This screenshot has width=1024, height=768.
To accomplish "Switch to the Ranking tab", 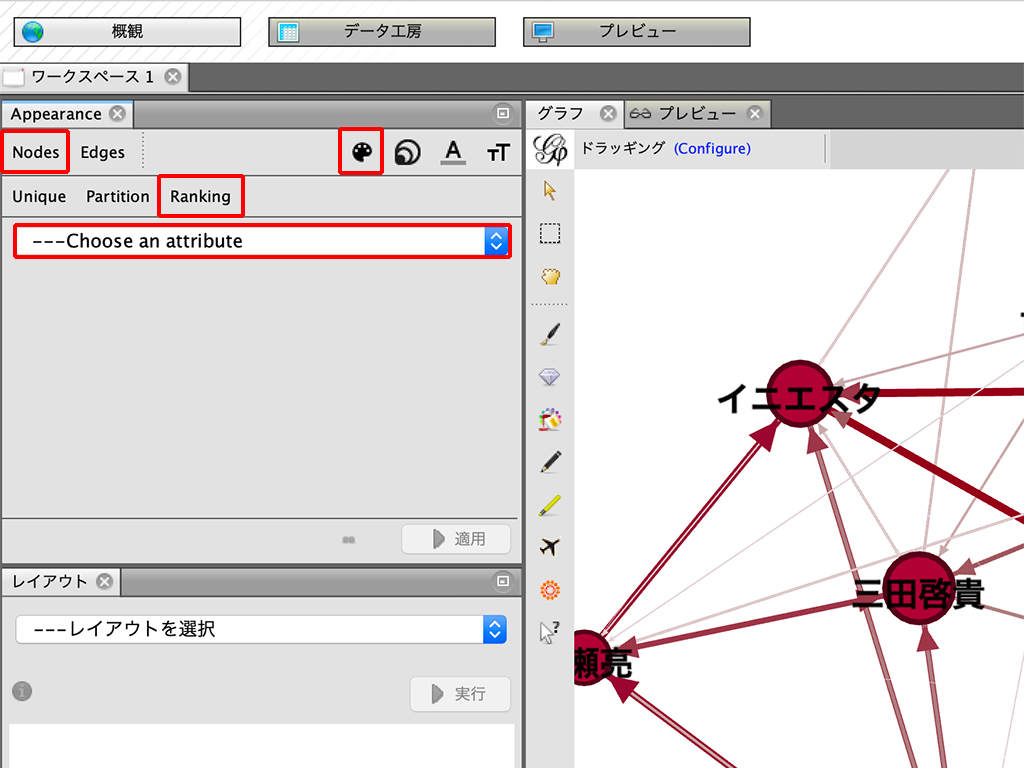I will click(x=200, y=196).
